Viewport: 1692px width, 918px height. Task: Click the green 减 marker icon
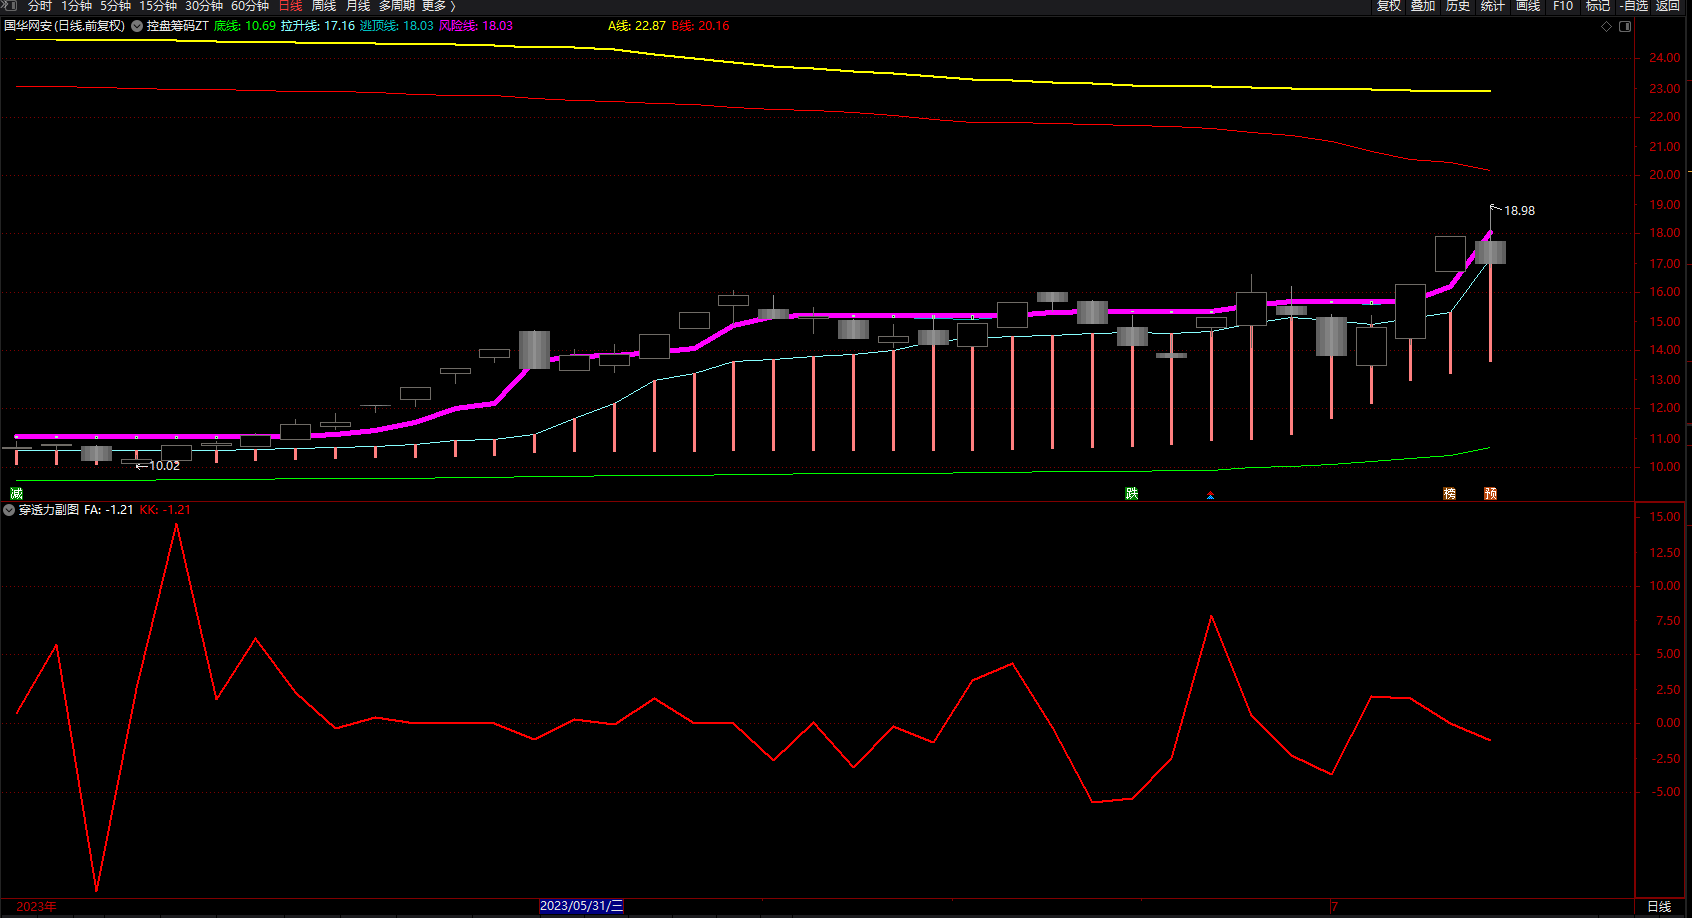click(x=16, y=494)
